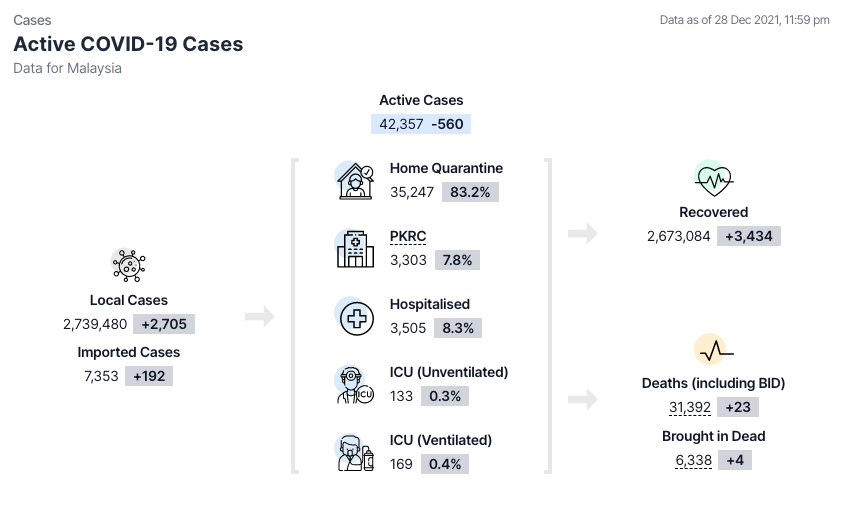Click the Active COVID-19 Cases heading
844x506 pixels.
[x=128, y=44]
